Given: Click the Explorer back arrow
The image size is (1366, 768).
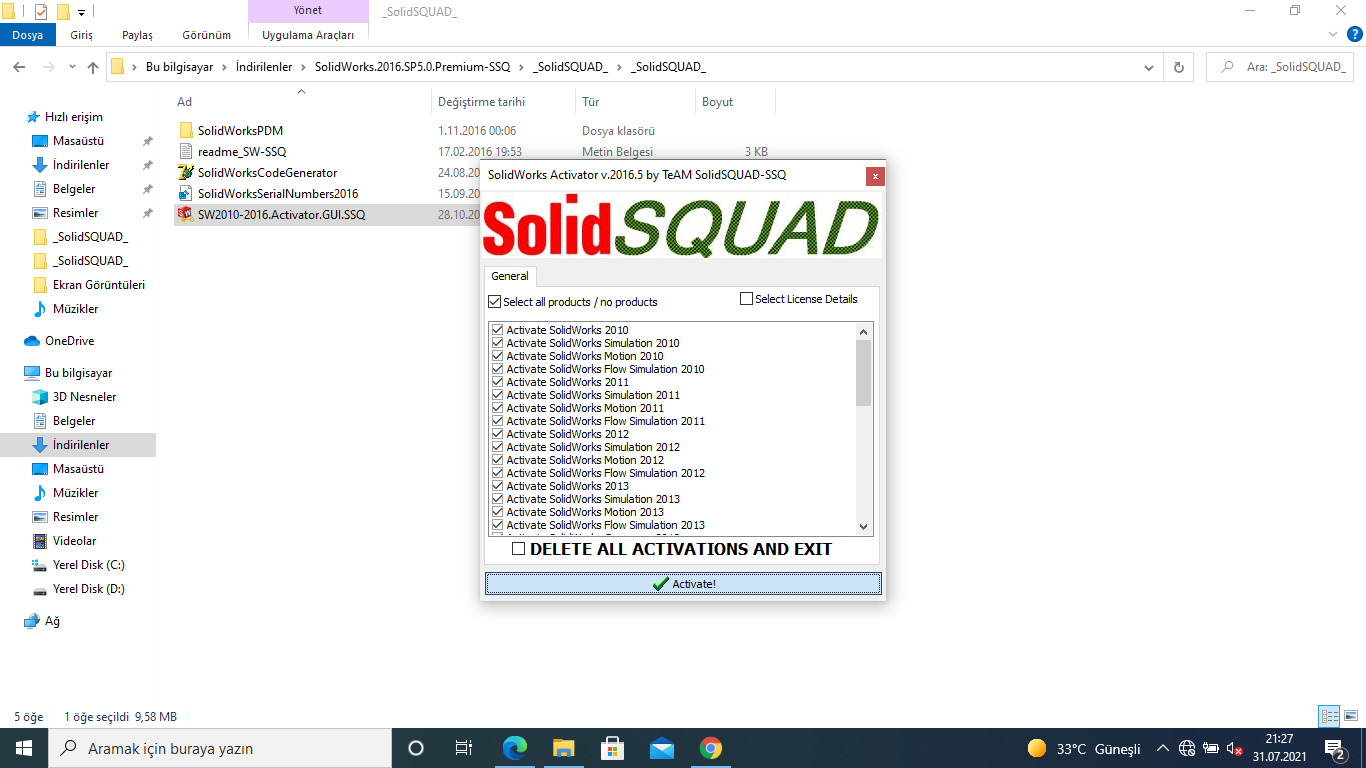Looking at the screenshot, I should [19, 67].
